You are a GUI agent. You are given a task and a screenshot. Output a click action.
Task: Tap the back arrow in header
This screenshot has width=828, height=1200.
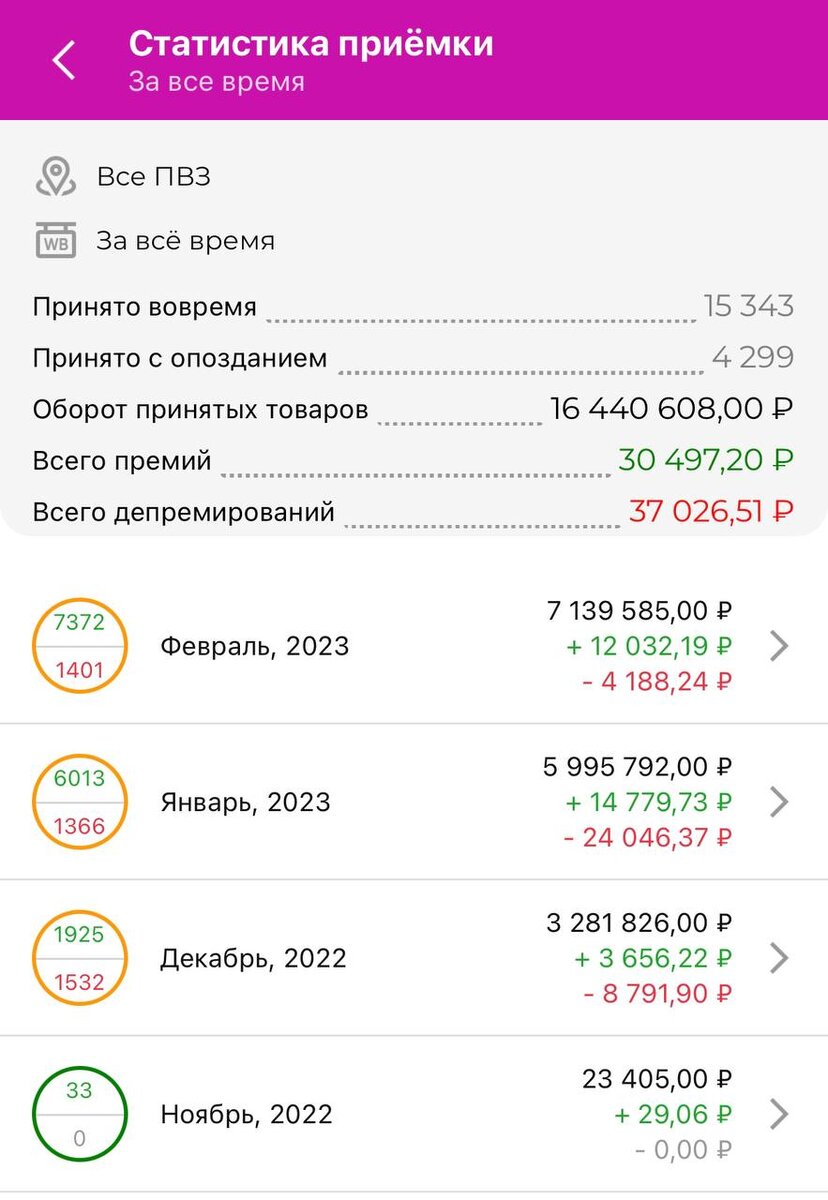click(x=64, y=61)
